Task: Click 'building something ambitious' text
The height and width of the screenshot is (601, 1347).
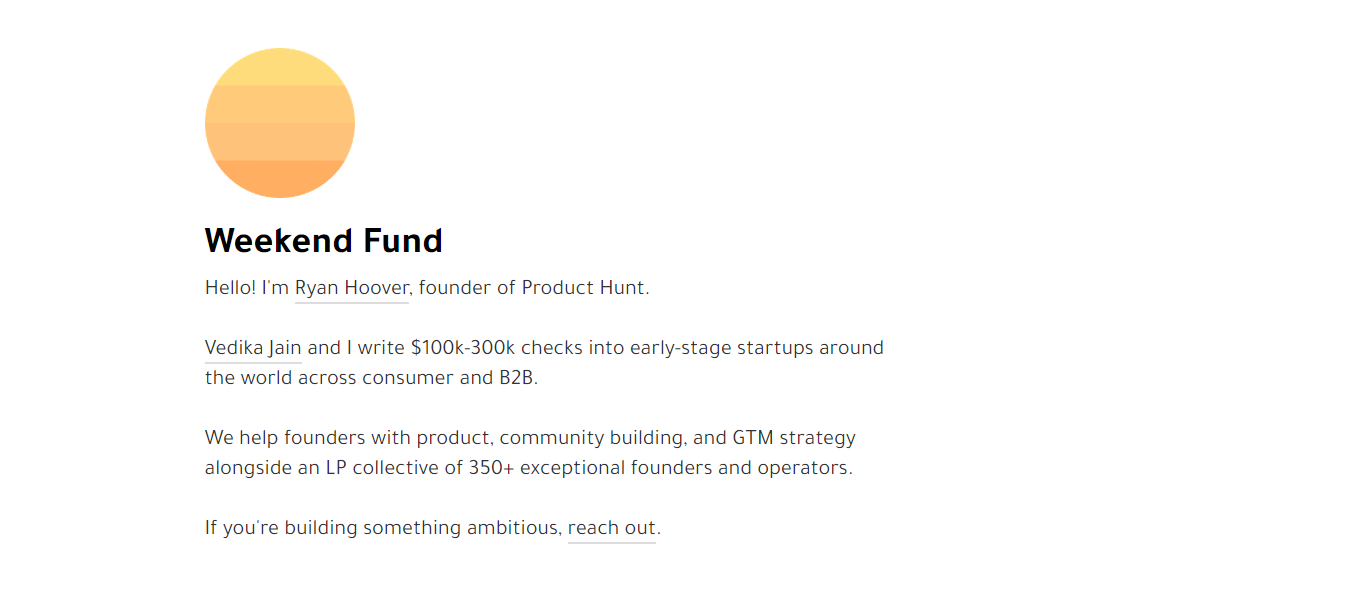Action: [422, 528]
